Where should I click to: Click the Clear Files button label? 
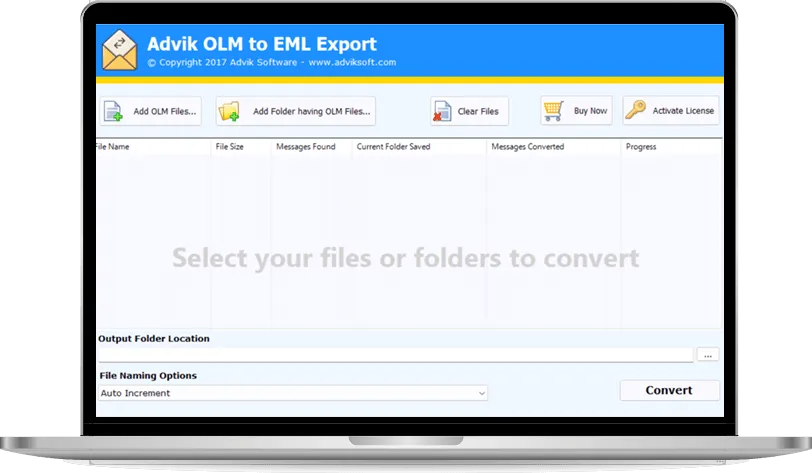tap(478, 111)
